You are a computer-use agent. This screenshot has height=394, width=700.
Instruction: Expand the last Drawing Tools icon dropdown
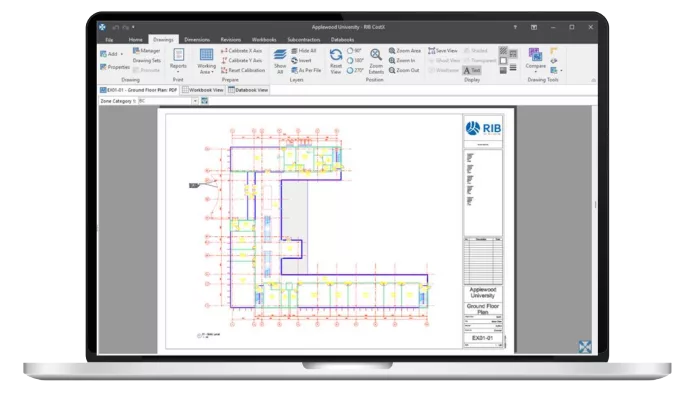561,70
